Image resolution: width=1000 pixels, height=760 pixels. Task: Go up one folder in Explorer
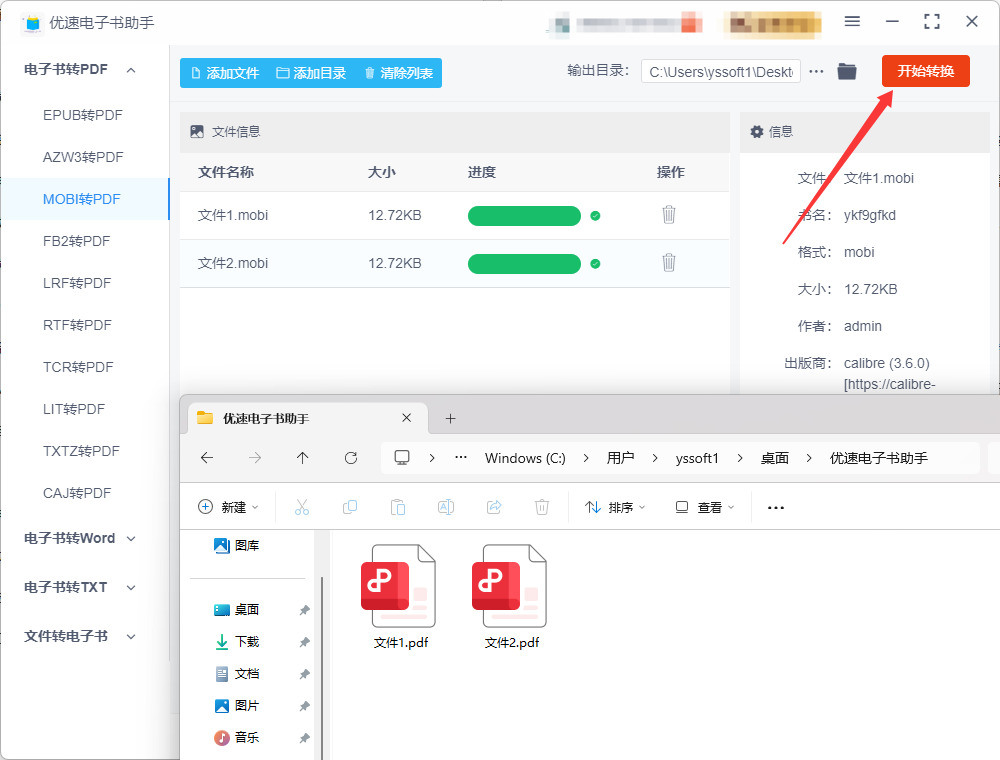[302, 458]
